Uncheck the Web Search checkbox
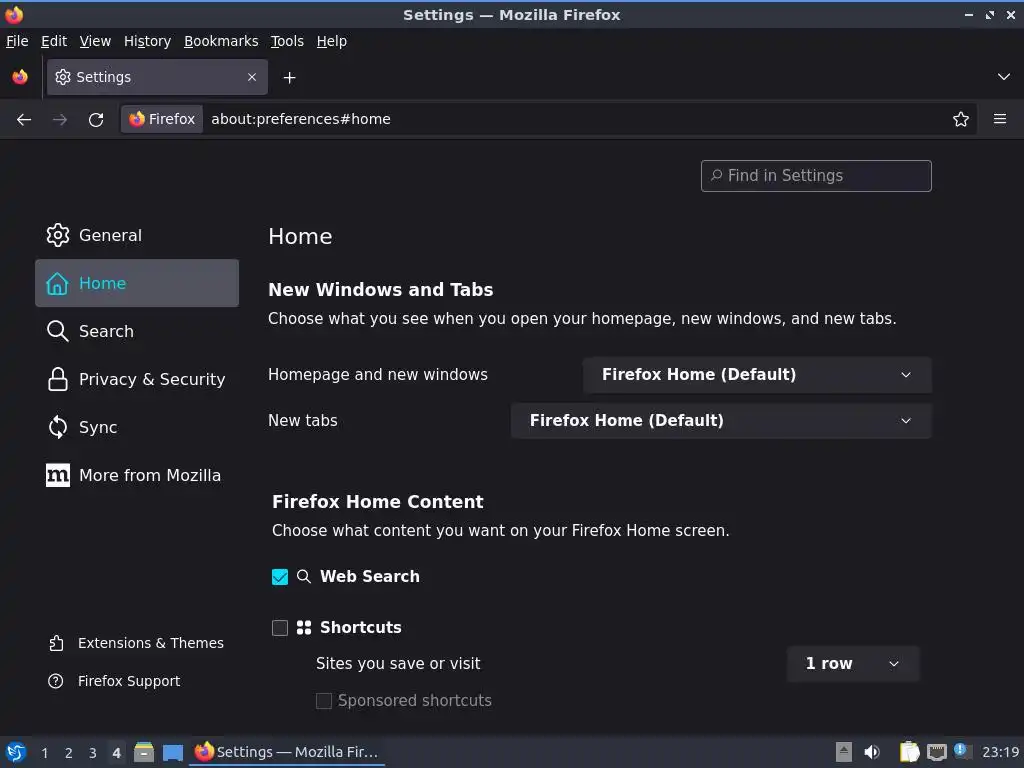 280,577
